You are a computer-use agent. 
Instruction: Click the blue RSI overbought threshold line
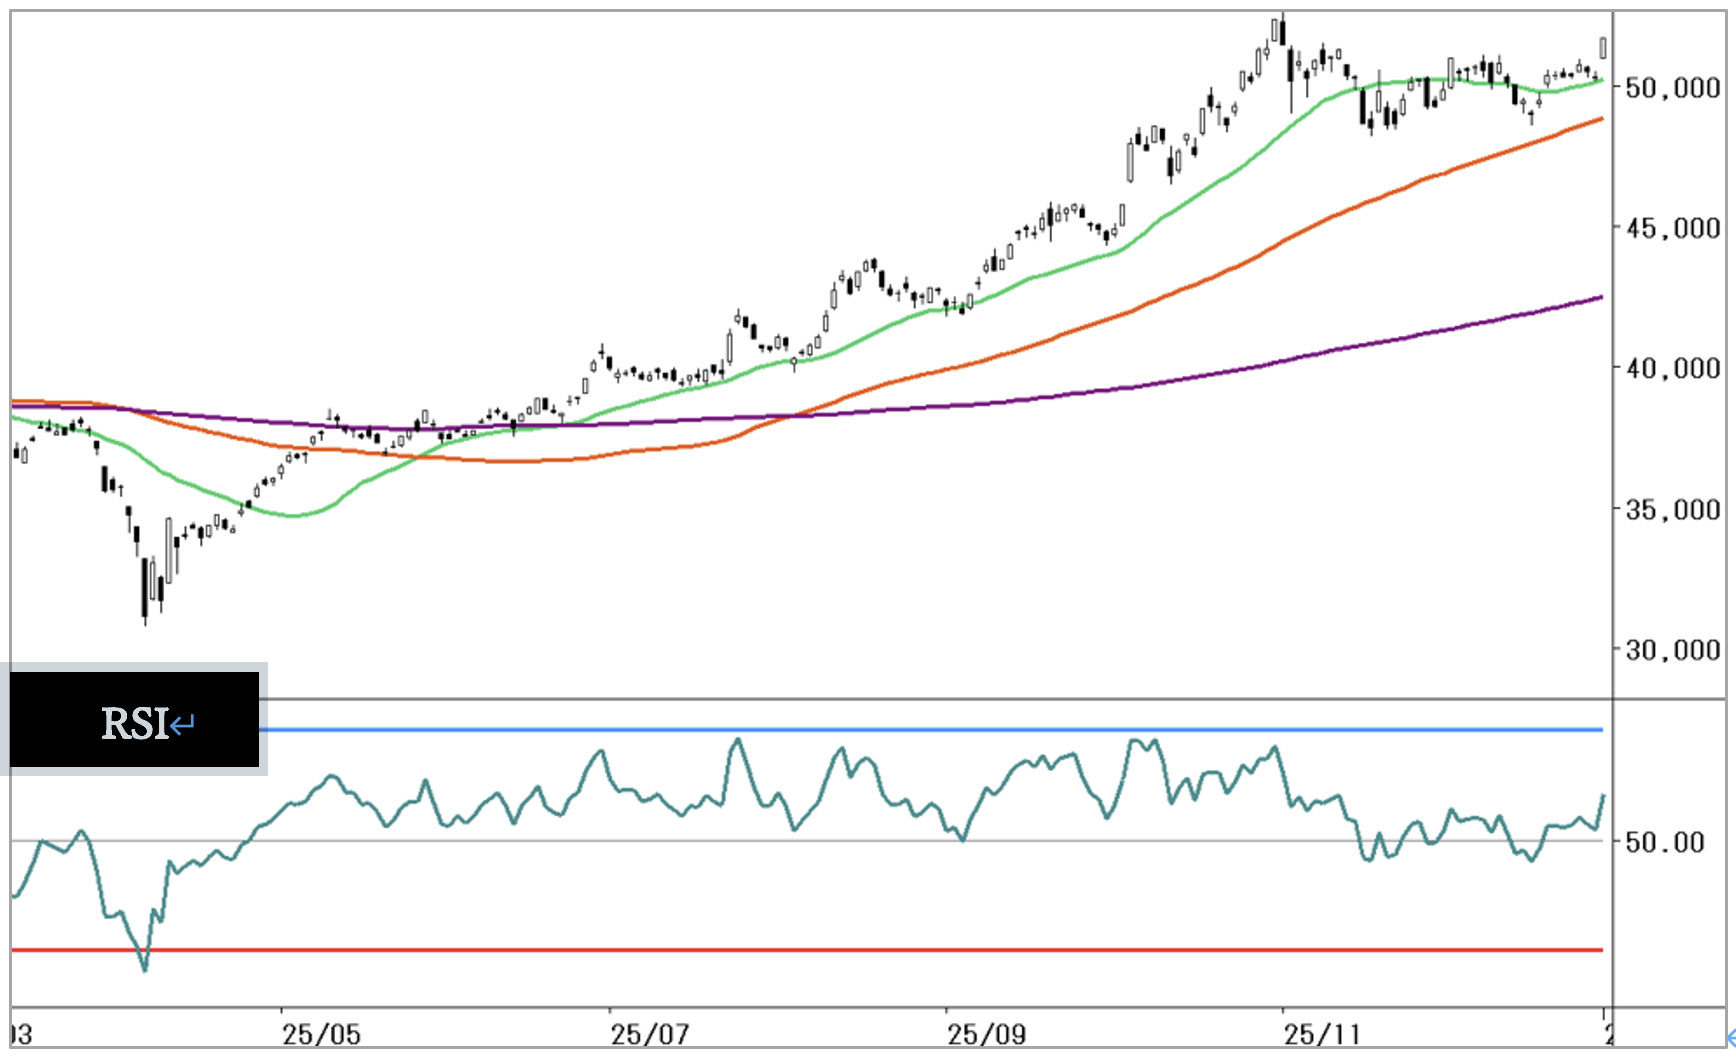click(900, 730)
